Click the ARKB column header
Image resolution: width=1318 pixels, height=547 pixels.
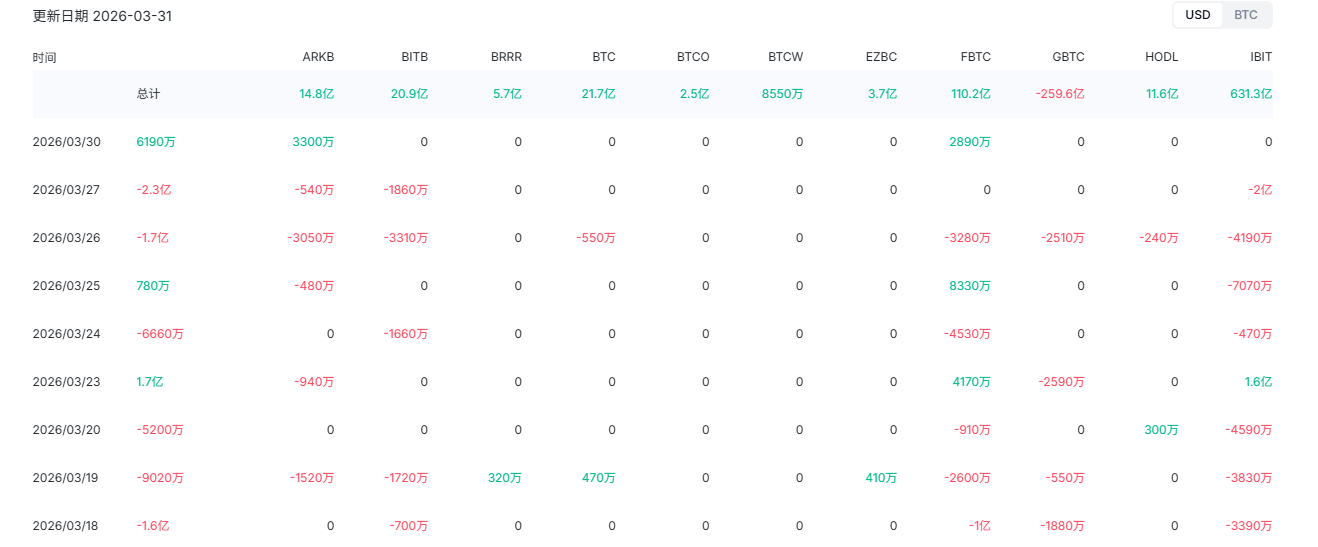pos(318,57)
